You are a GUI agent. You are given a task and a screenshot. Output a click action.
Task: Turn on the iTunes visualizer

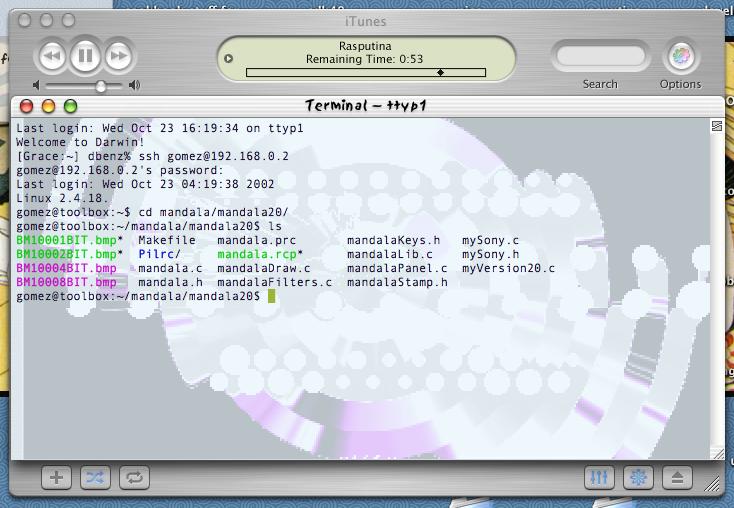(x=638, y=478)
